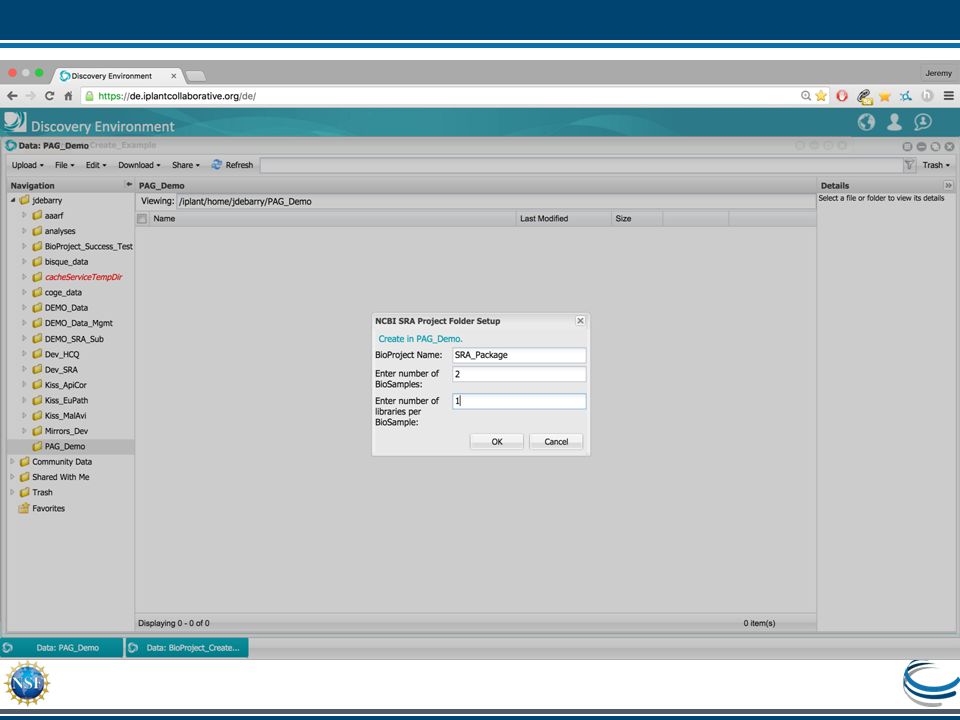
Task: Expand the aaarf folder arrow
Action: (x=24, y=216)
